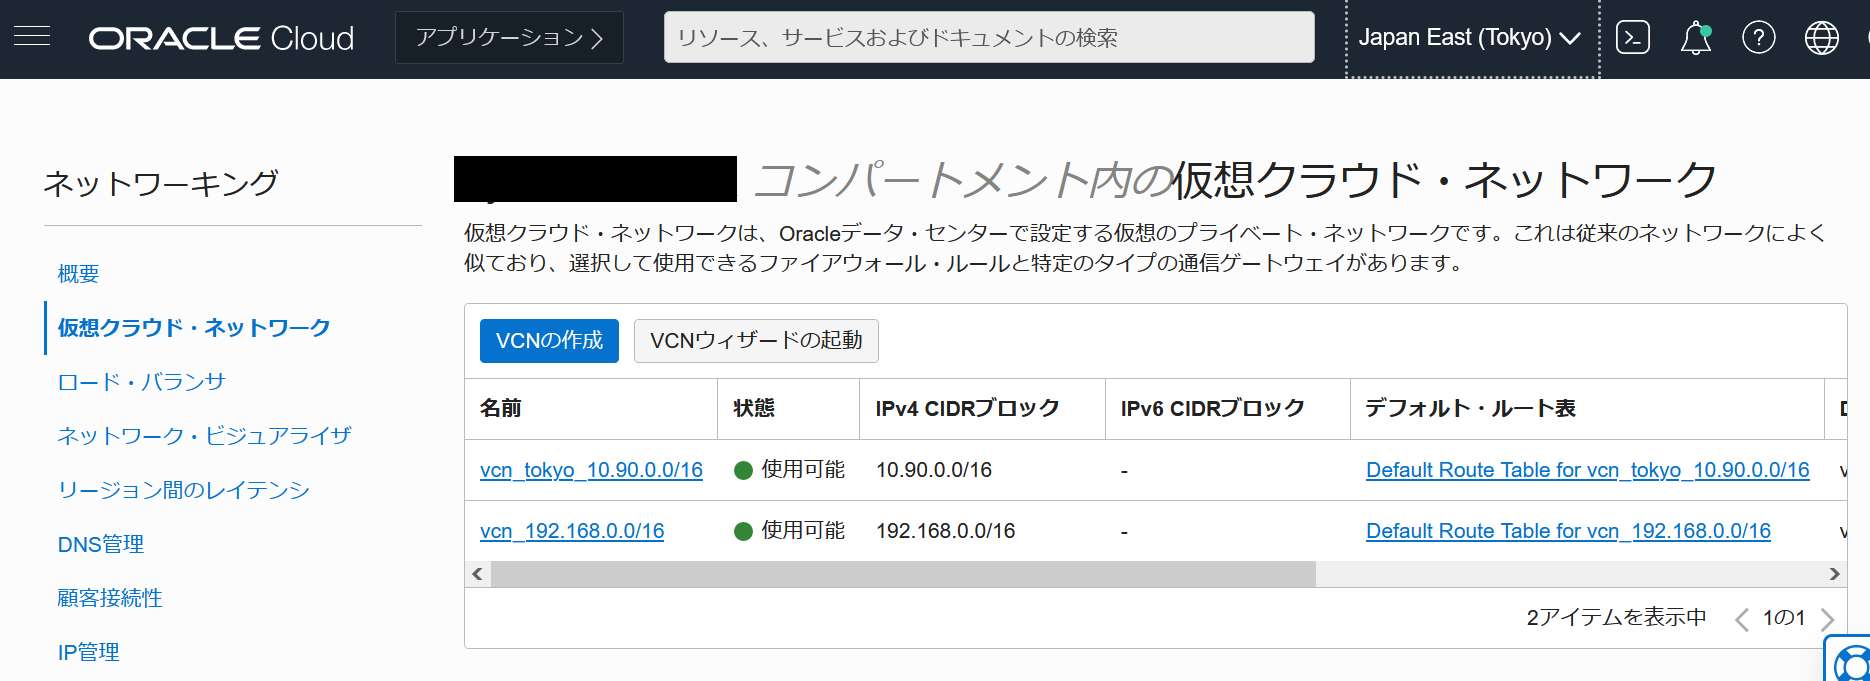The height and width of the screenshot is (681, 1870).
Task: Open Default Route Table for vcn_192.168.0.0/16
Action: pyautogui.click(x=1568, y=531)
